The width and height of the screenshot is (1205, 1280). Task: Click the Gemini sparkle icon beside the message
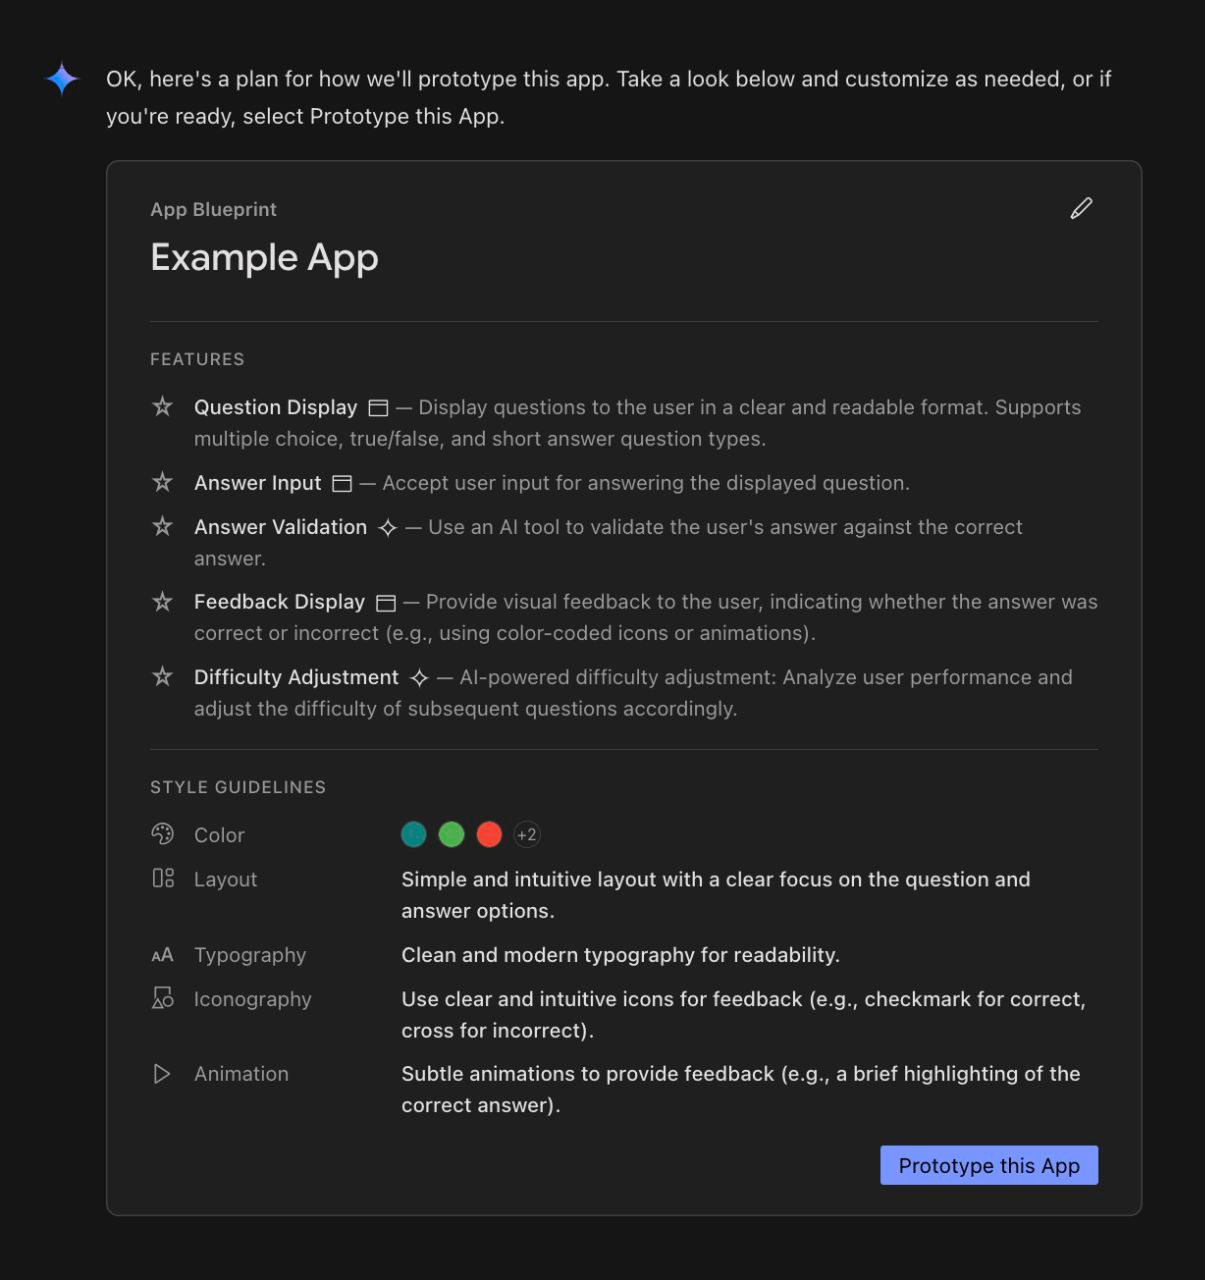tap(62, 79)
